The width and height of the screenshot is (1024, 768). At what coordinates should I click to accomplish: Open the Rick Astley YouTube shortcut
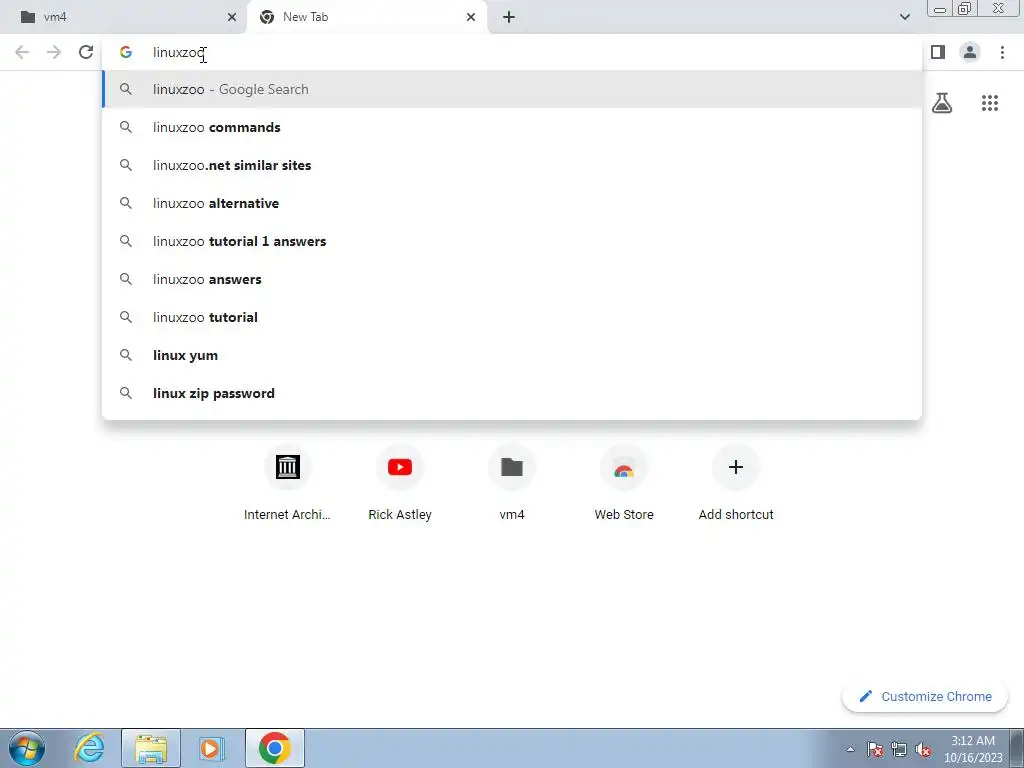(400, 482)
